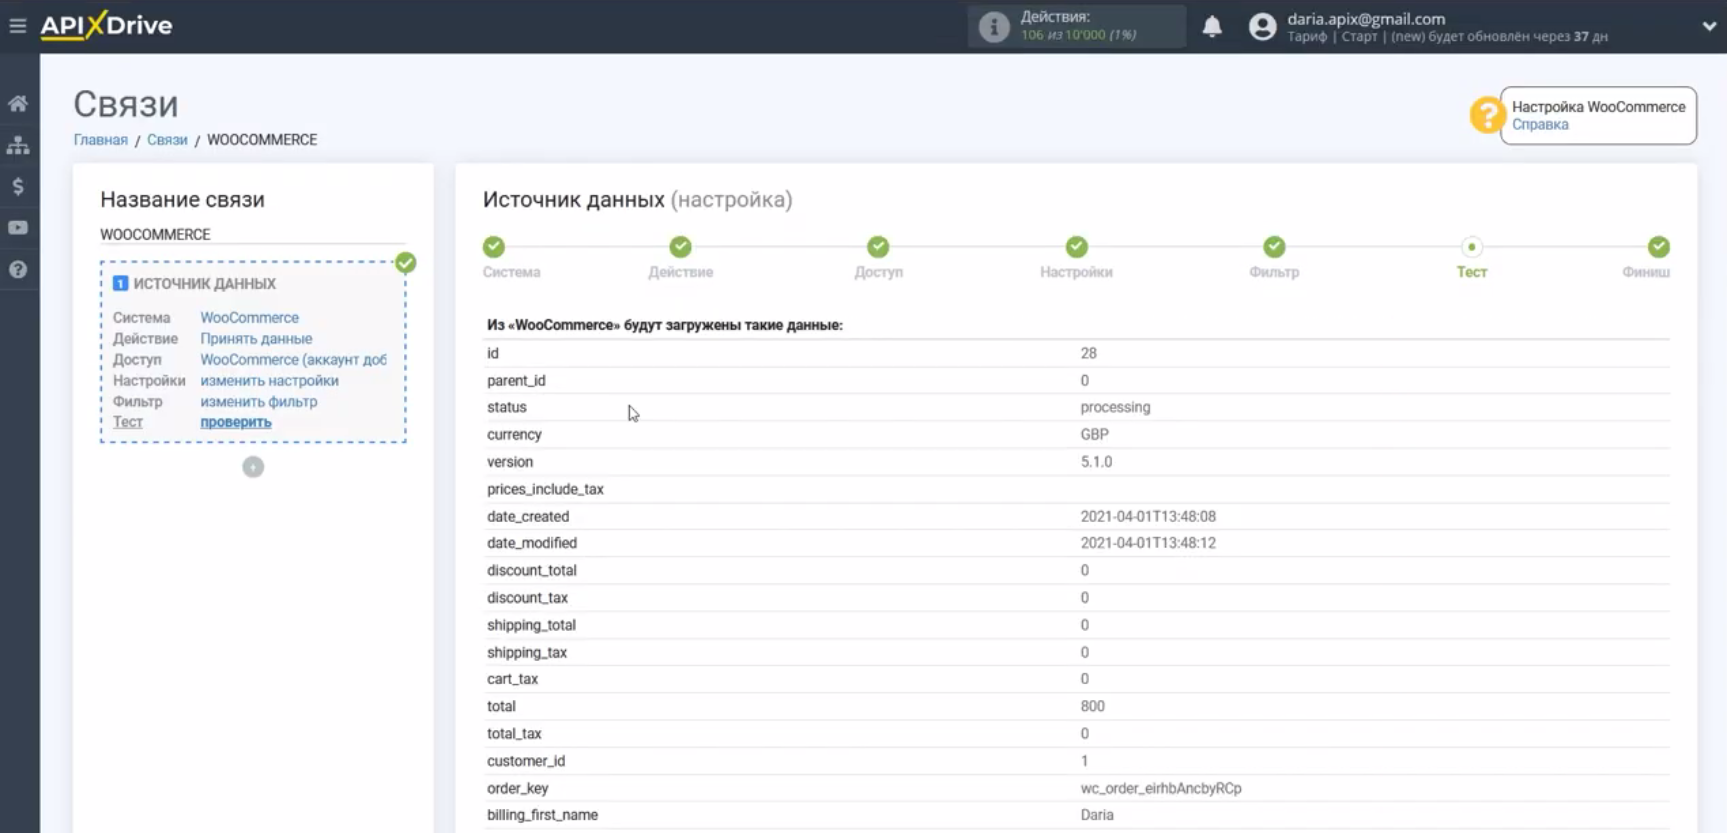This screenshot has width=1727, height=833.
Task: Go to Доступ step
Action: [x=878, y=247]
